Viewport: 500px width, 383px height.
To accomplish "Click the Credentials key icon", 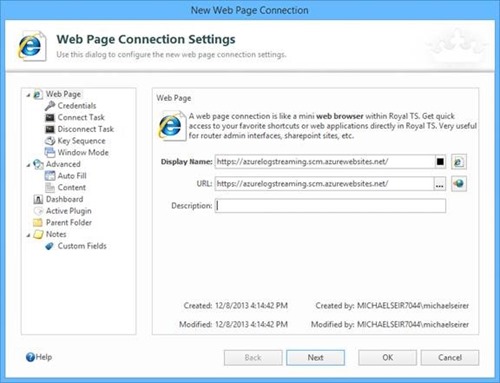I will (50, 106).
